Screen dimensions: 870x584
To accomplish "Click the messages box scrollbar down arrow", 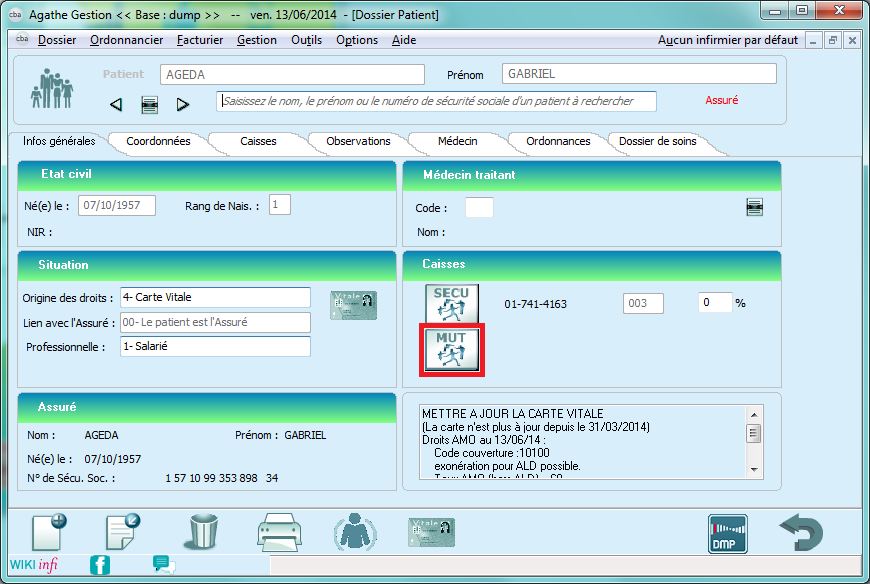I will point(754,469).
